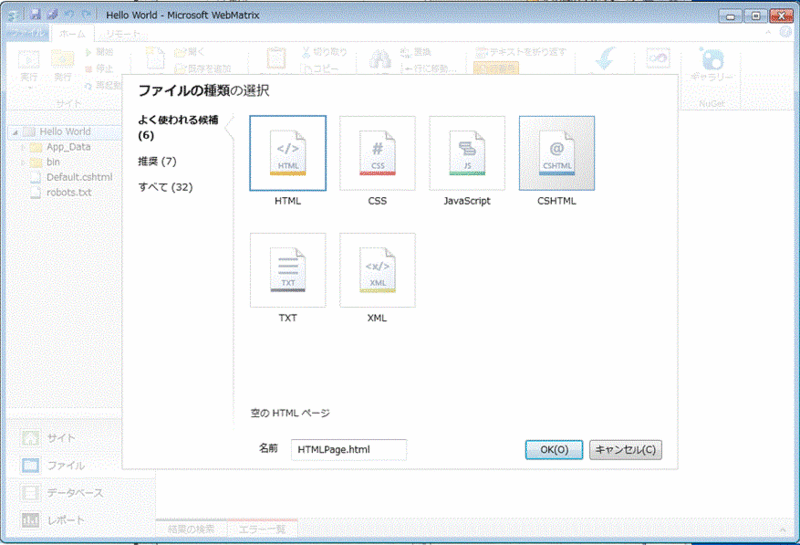Show the すべて (32) file types category
This screenshot has width=800, height=545.
[x=165, y=187]
